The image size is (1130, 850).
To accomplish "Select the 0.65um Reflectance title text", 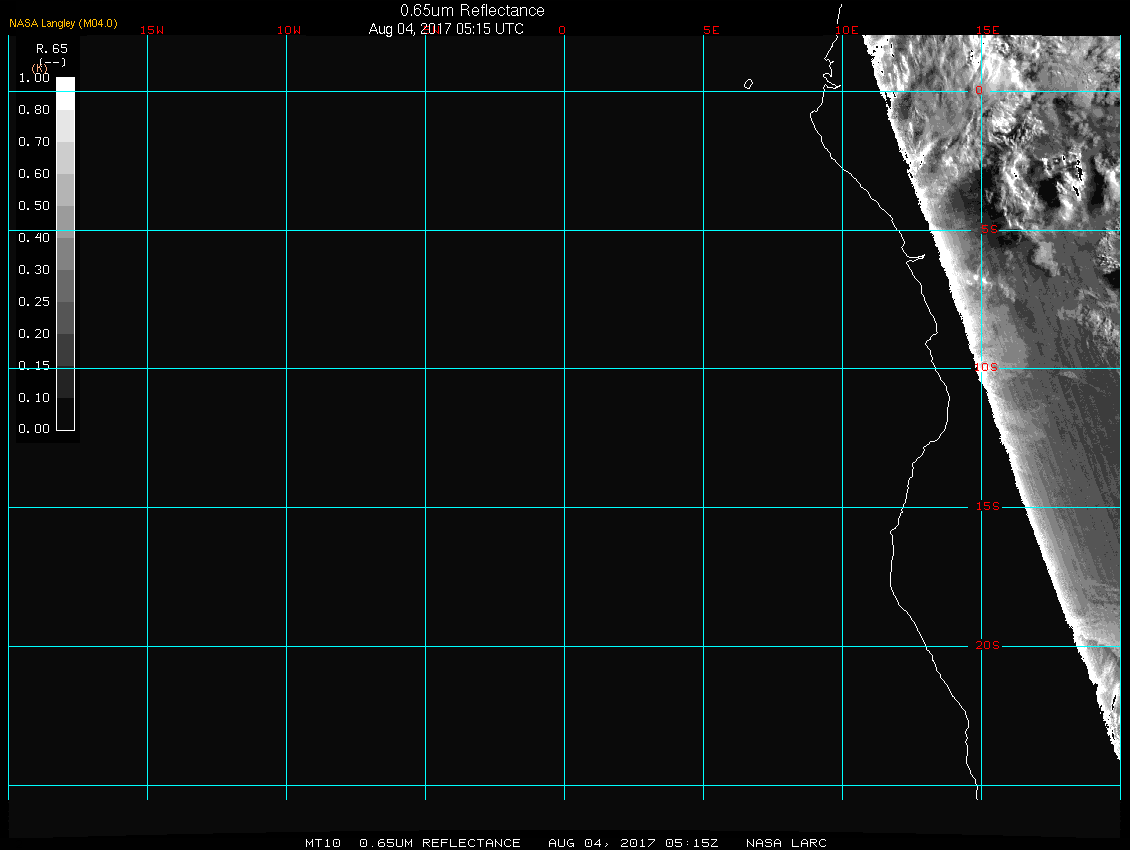I will (472, 10).
